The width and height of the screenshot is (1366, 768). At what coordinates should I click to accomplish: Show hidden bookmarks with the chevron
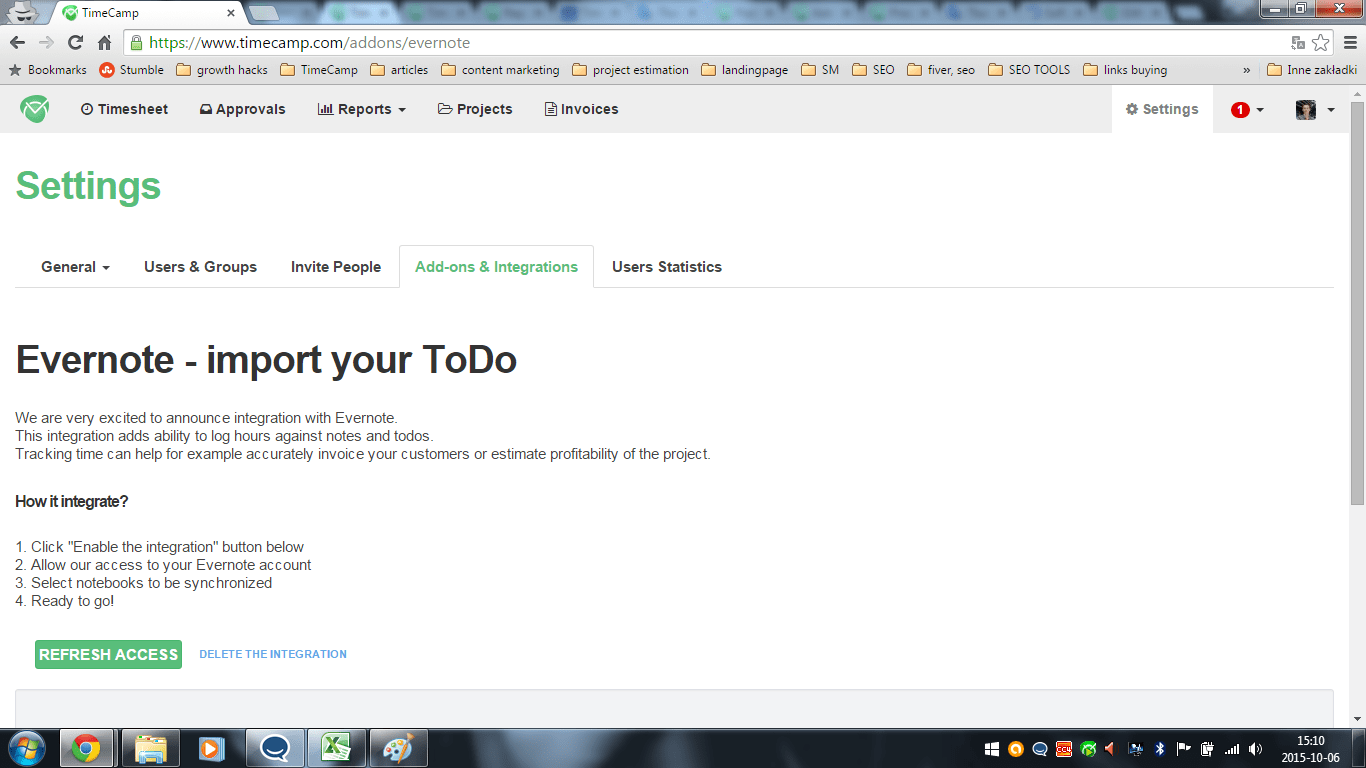pyautogui.click(x=1246, y=70)
